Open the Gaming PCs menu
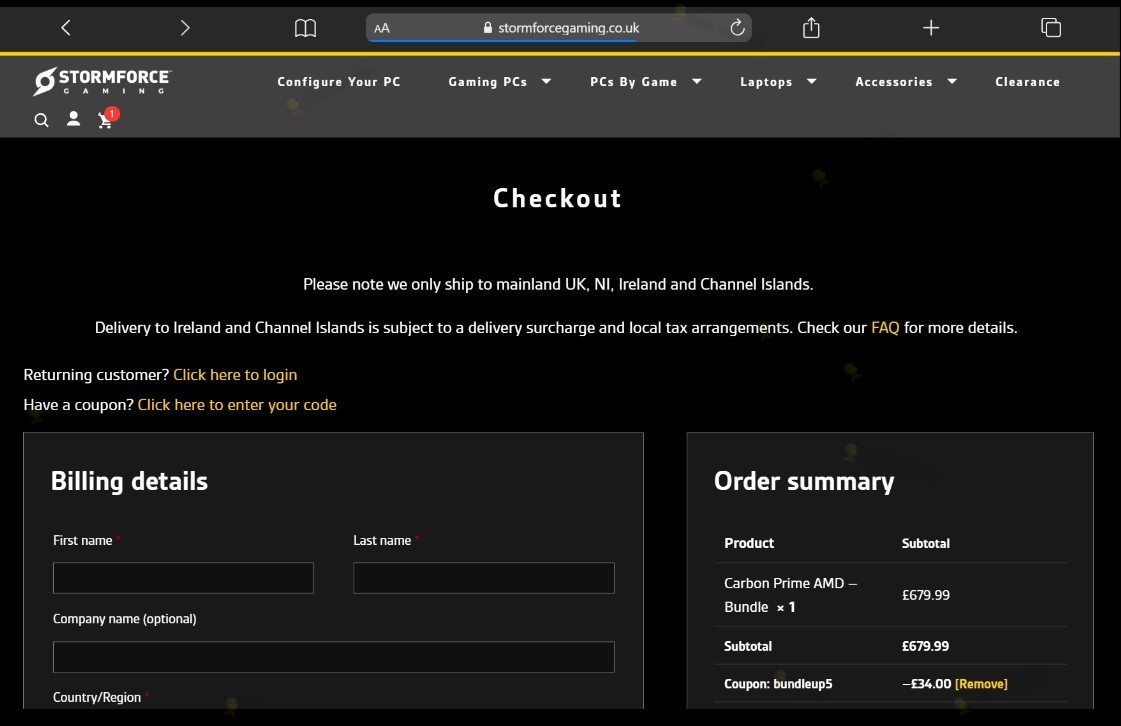The width and height of the screenshot is (1121, 726). point(488,82)
